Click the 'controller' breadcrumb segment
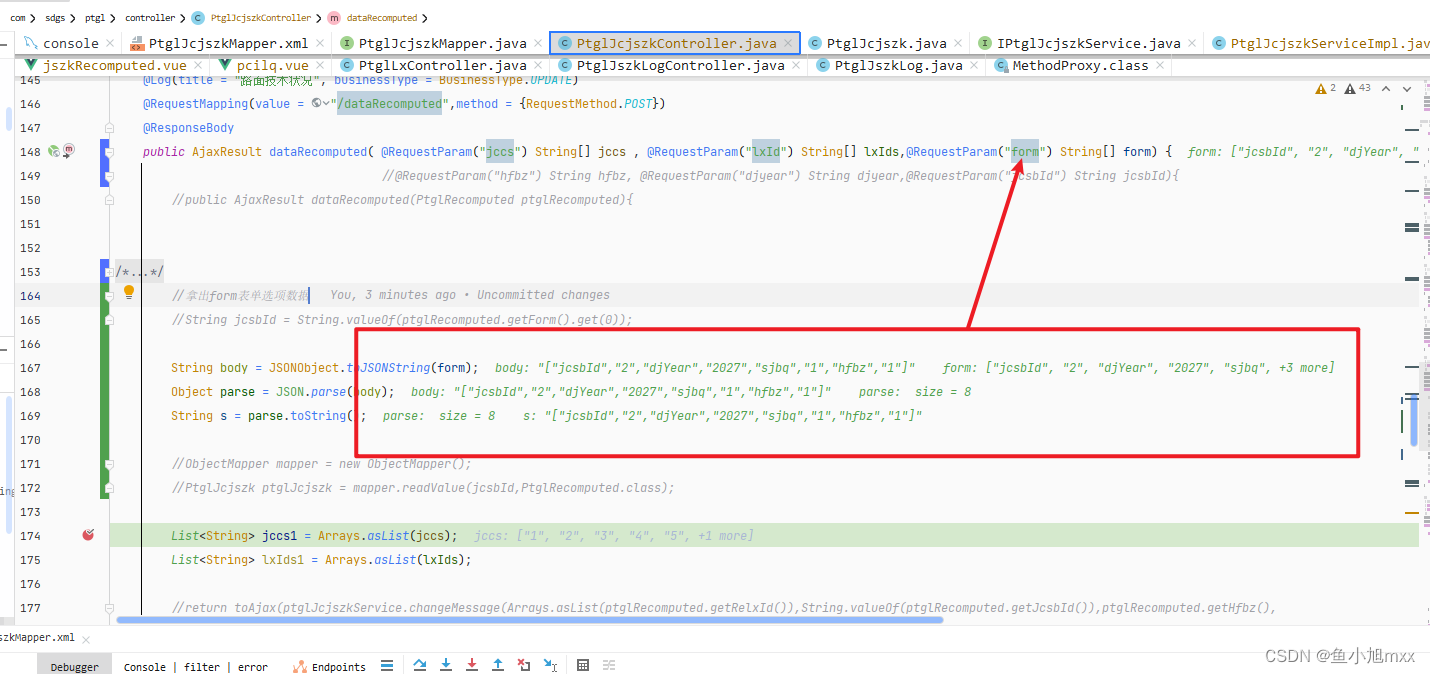 point(150,18)
